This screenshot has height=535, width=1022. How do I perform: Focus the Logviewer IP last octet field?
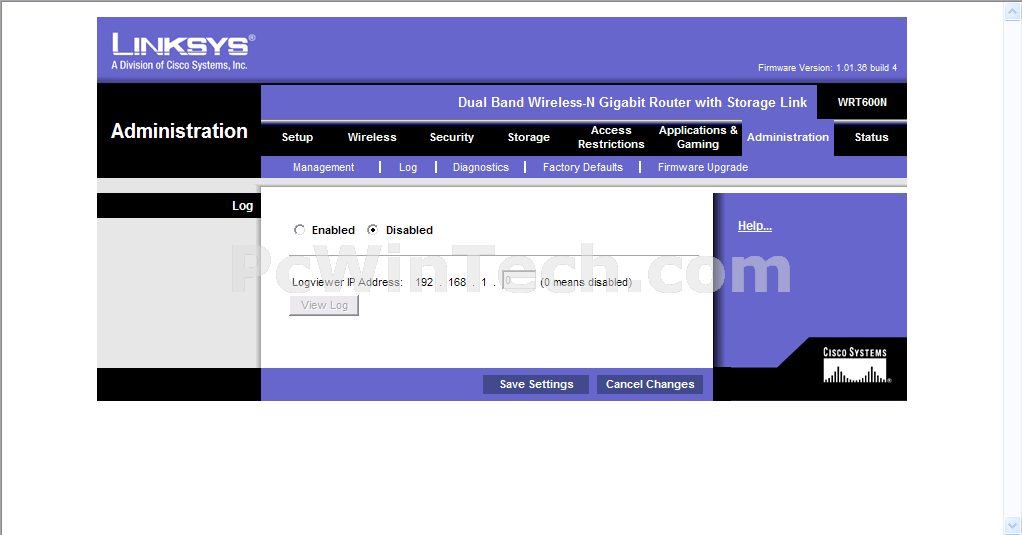(x=519, y=282)
